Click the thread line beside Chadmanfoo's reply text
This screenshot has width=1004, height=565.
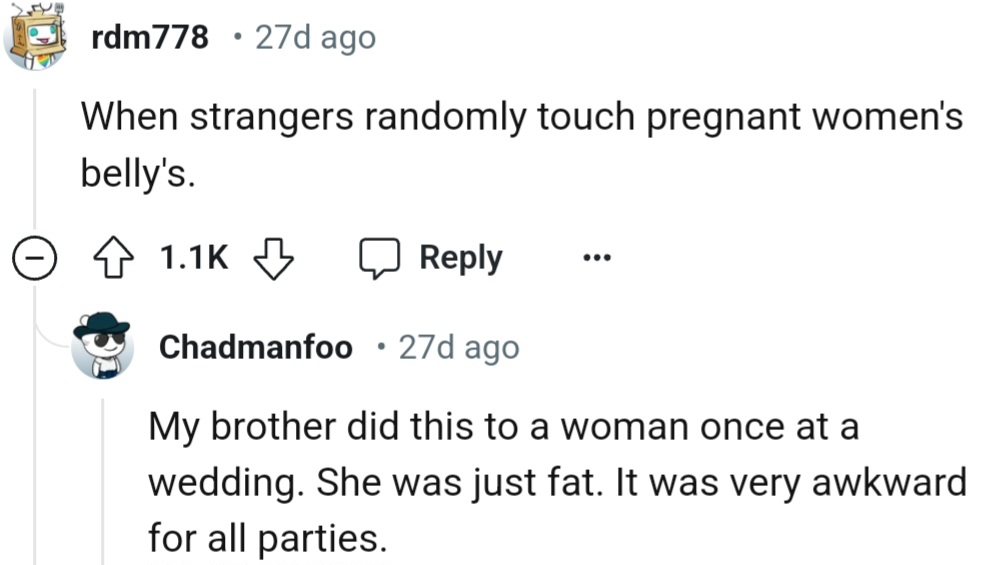tap(102, 480)
